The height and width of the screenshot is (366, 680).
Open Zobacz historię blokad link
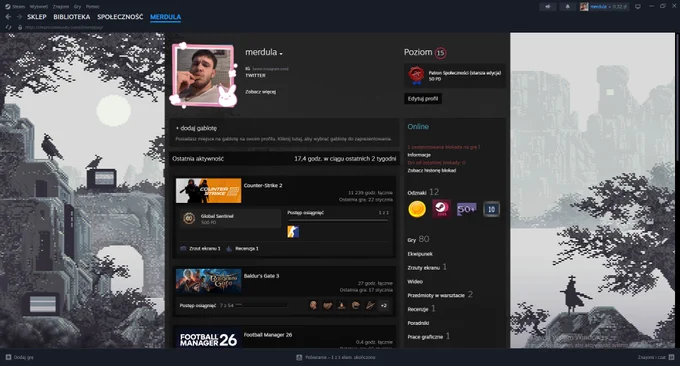coord(432,170)
